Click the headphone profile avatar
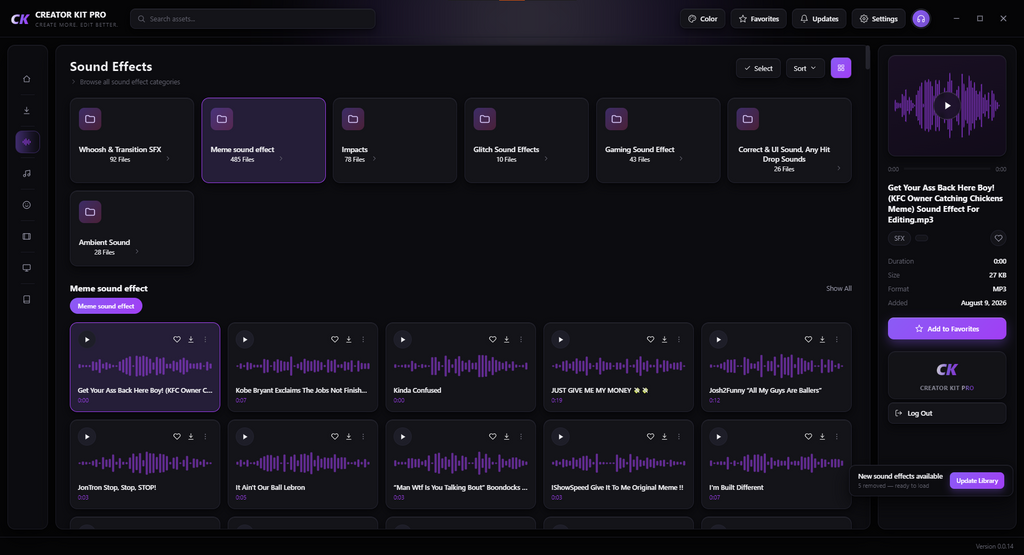The image size is (1024, 555). pyautogui.click(x=921, y=19)
